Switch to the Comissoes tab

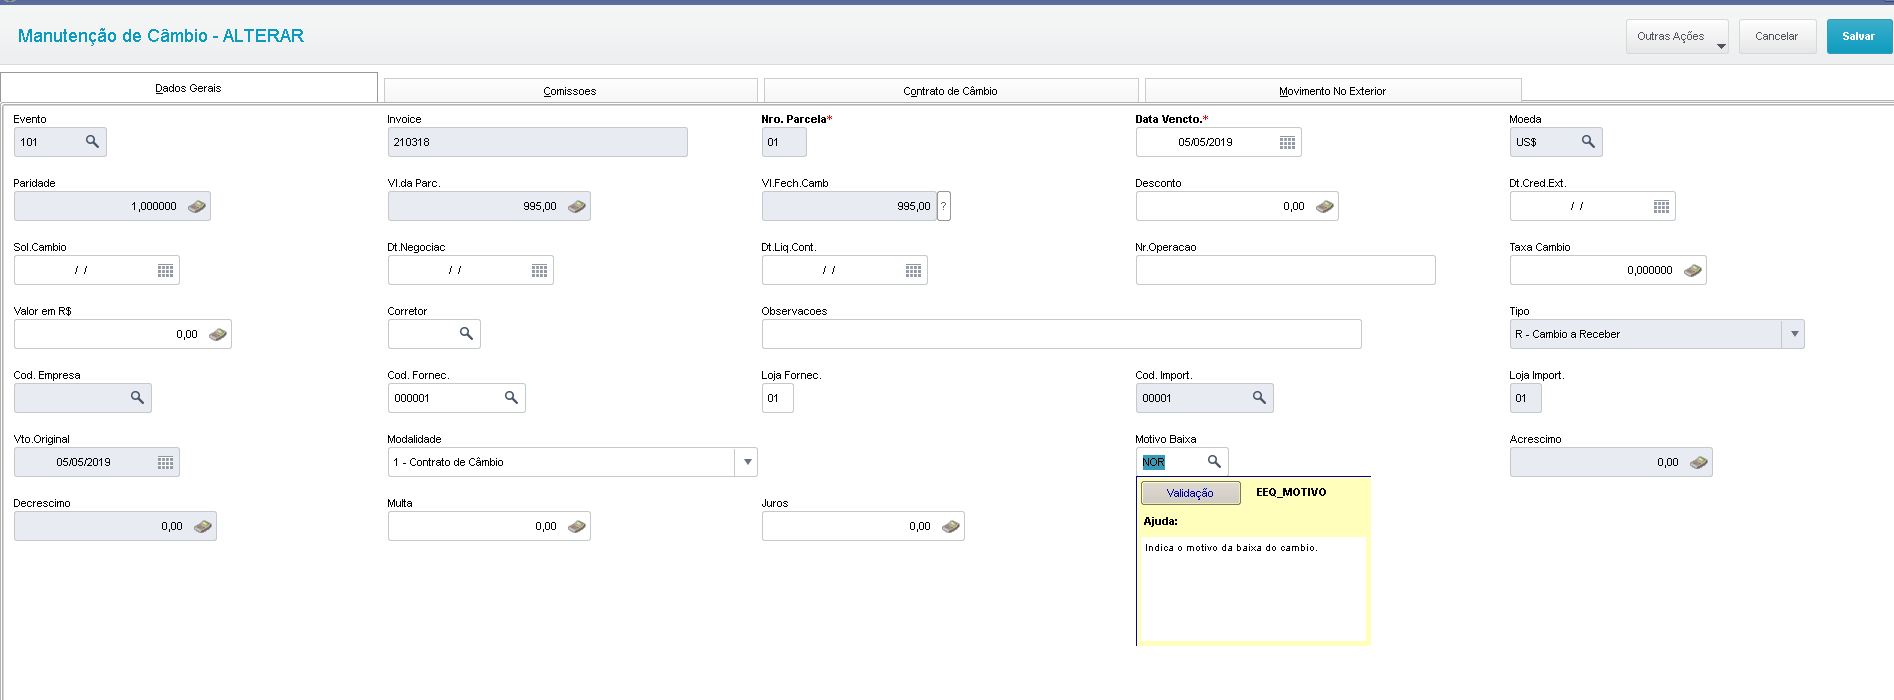click(x=570, y=91)
